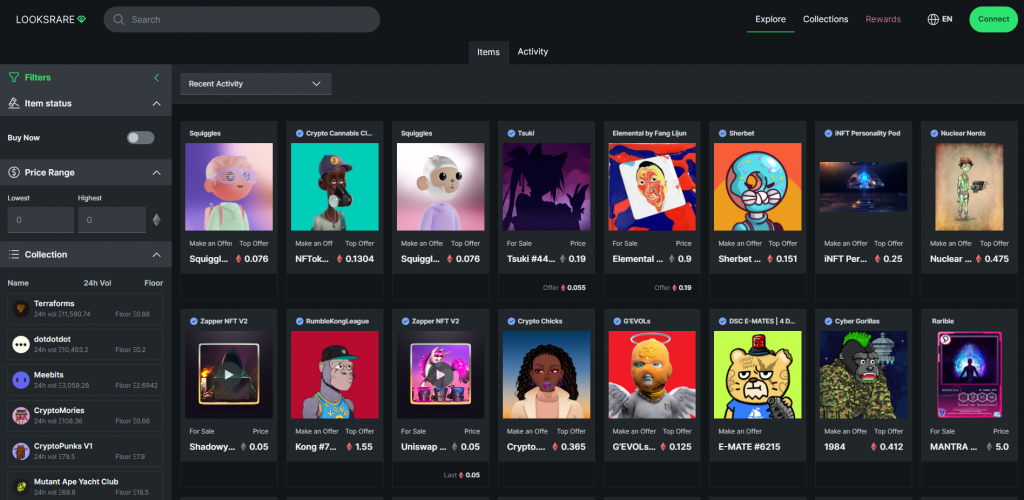
Task: Switch to the Activity tab
Action: click(x=533, y=52)
